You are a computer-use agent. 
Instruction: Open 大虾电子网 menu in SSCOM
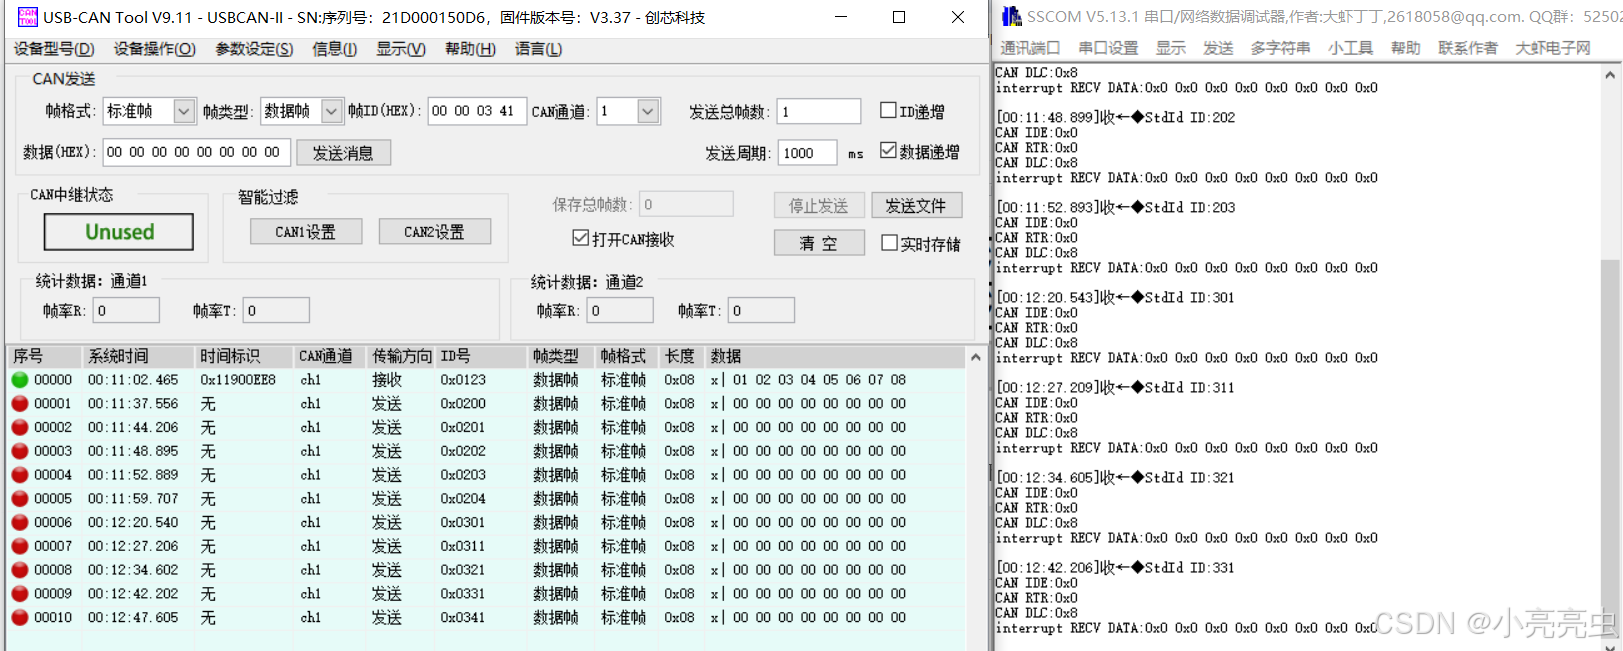[1553, 48]
